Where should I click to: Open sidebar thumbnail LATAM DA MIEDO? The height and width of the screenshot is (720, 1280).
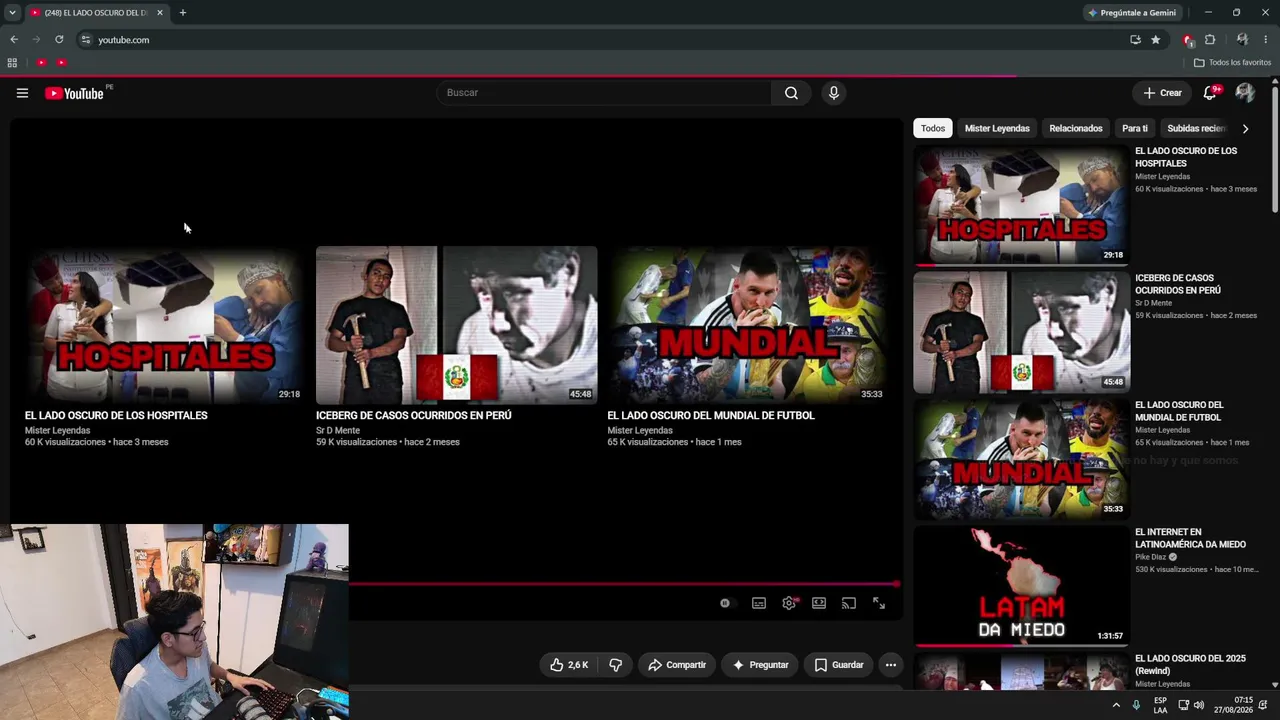click(x=1021, y=586)
